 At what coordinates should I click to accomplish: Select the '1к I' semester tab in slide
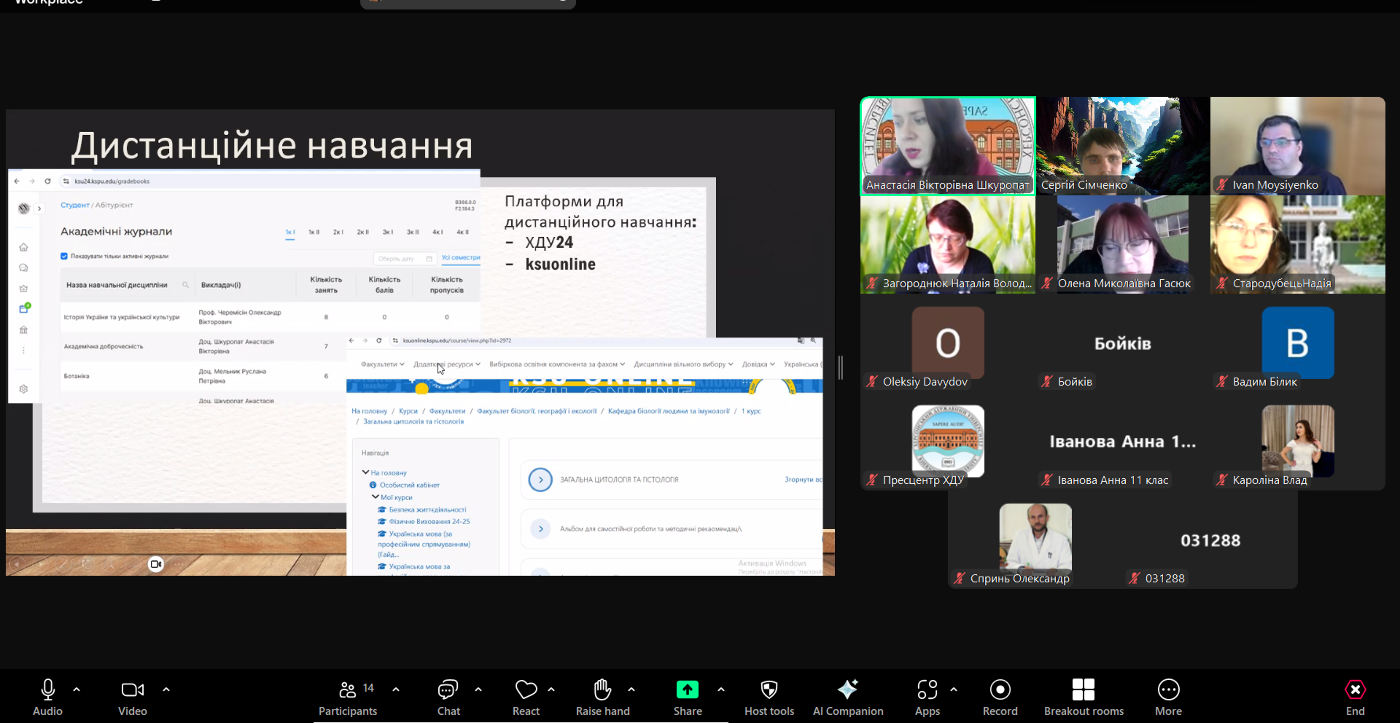[x=290, y=232]
